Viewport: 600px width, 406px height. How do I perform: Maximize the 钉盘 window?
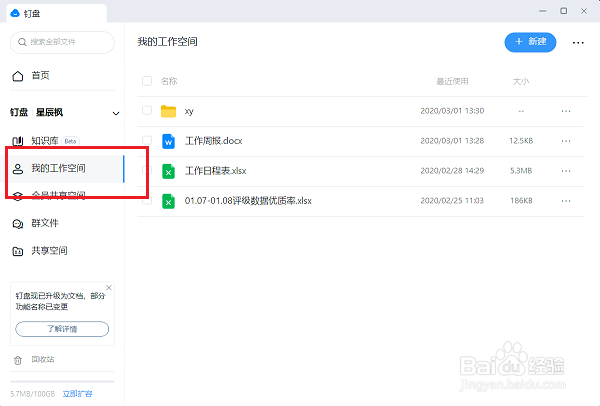[x=563, y=11]
